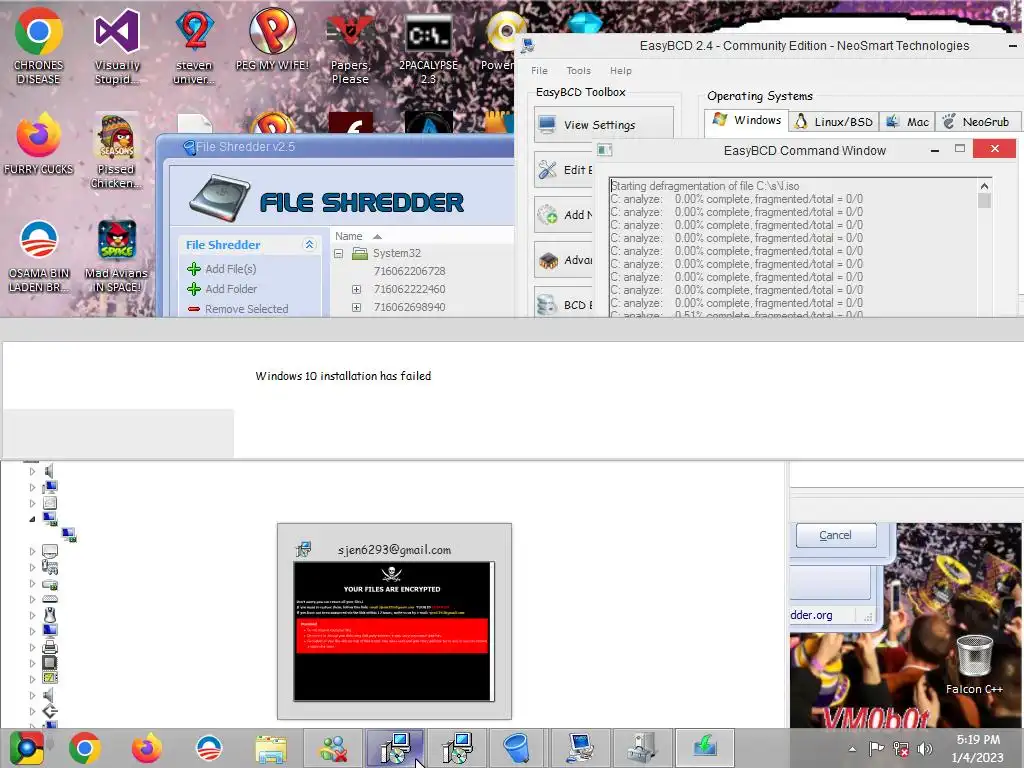This screenshot has height=768, width=1024.
Task: Click Remove Selected in File Shredder
Action: click(x=238, y=309)
